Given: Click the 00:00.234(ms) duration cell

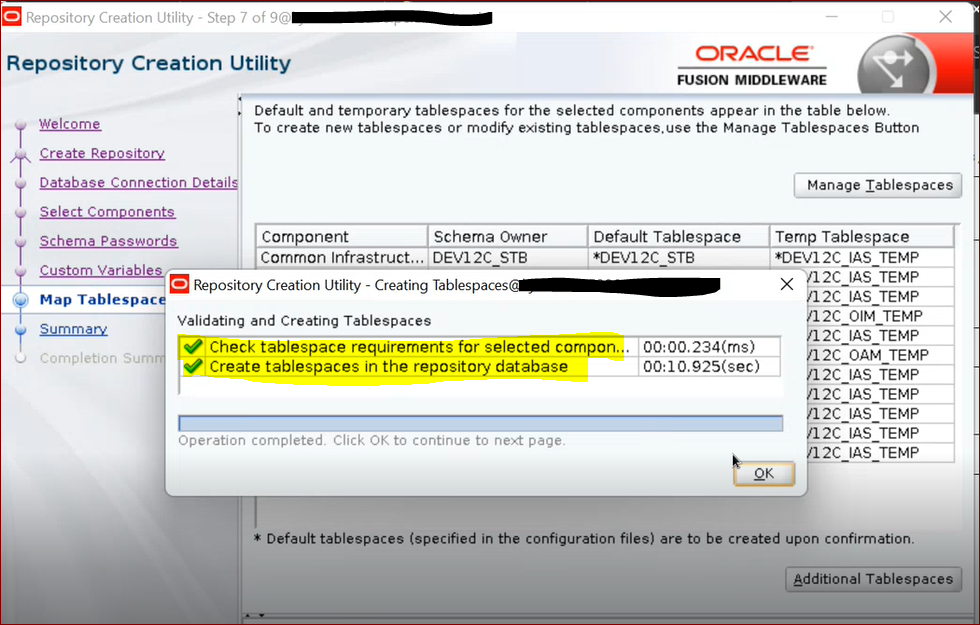Looking at the screenshot, I should [709, 347].
